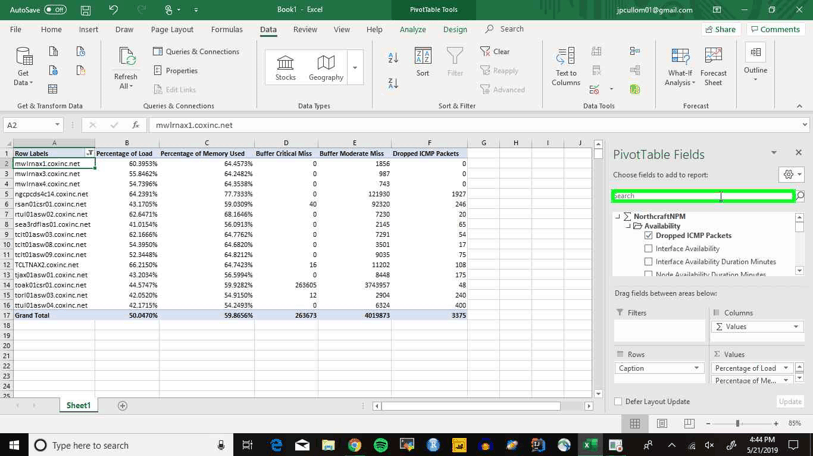Click the zoom slider handle
The width and height of the screenshot is (815, 457).
click(x=737, y=424)
